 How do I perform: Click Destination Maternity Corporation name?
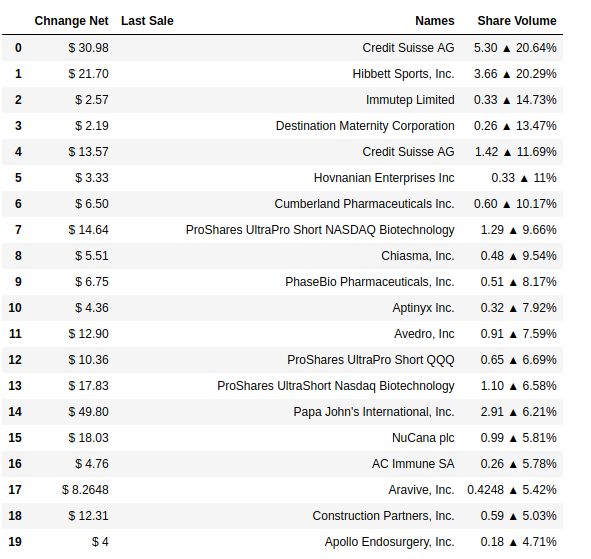pos(365,126)
